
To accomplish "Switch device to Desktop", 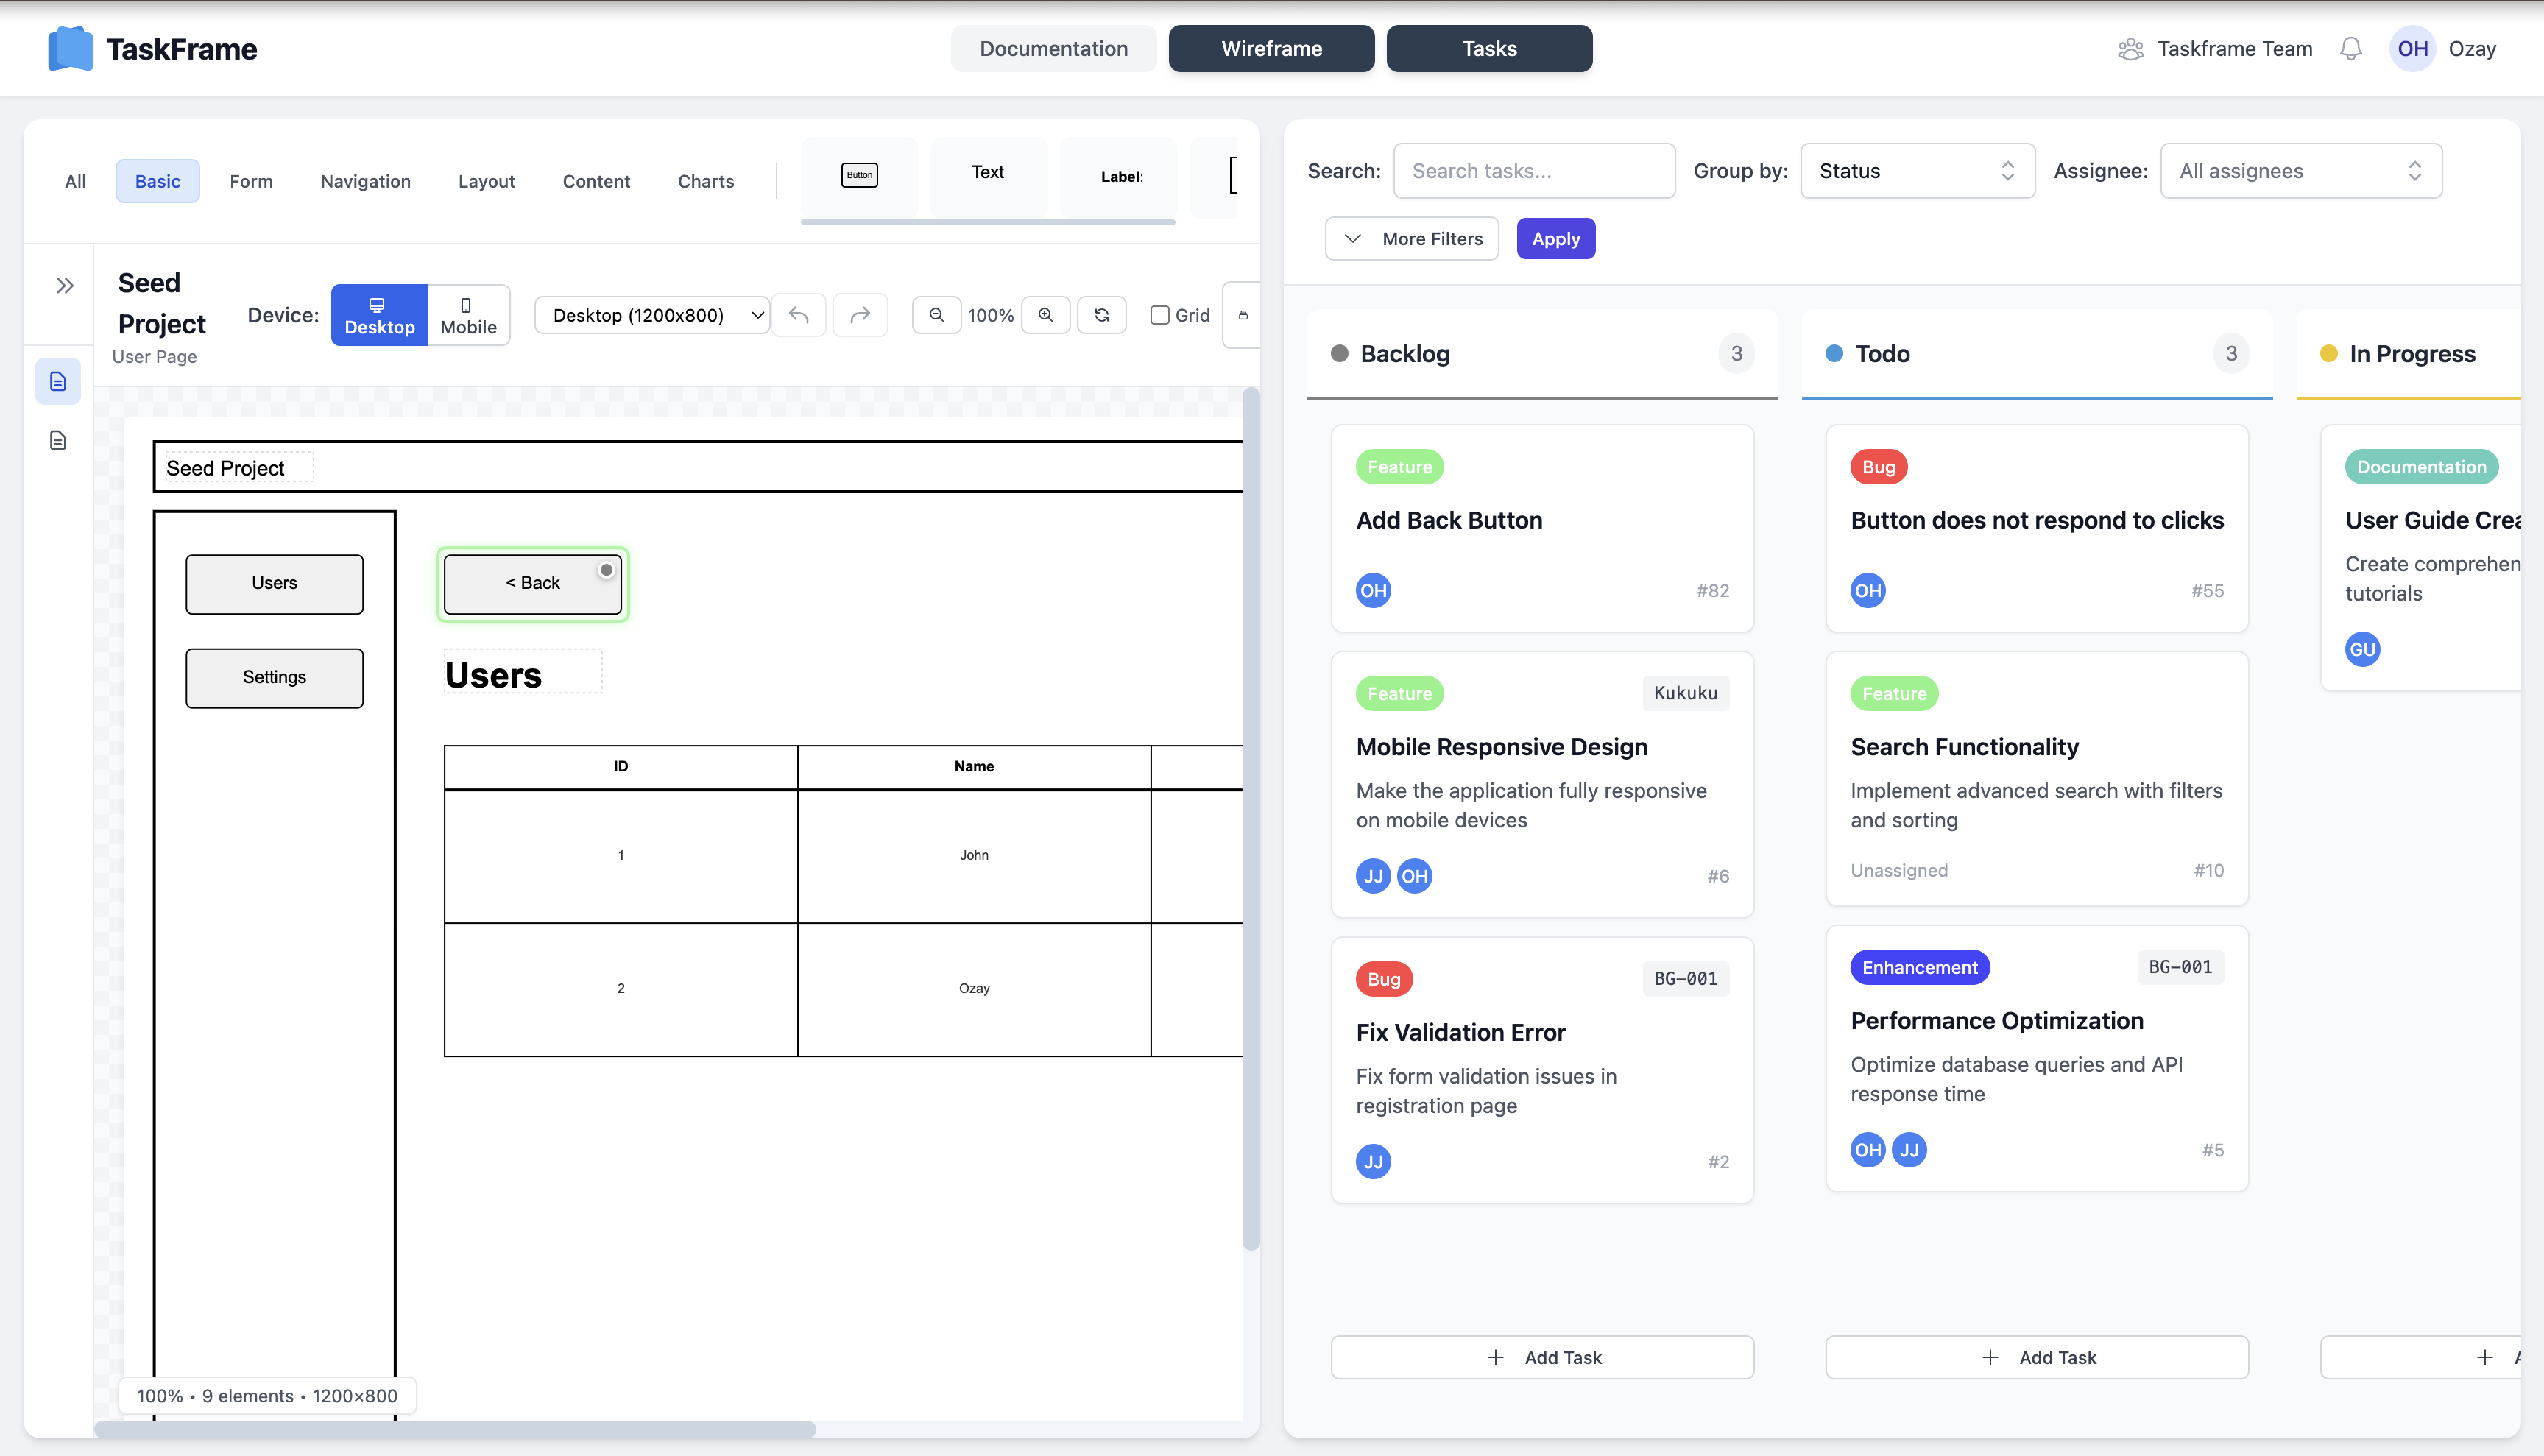I will coord(380,315).
